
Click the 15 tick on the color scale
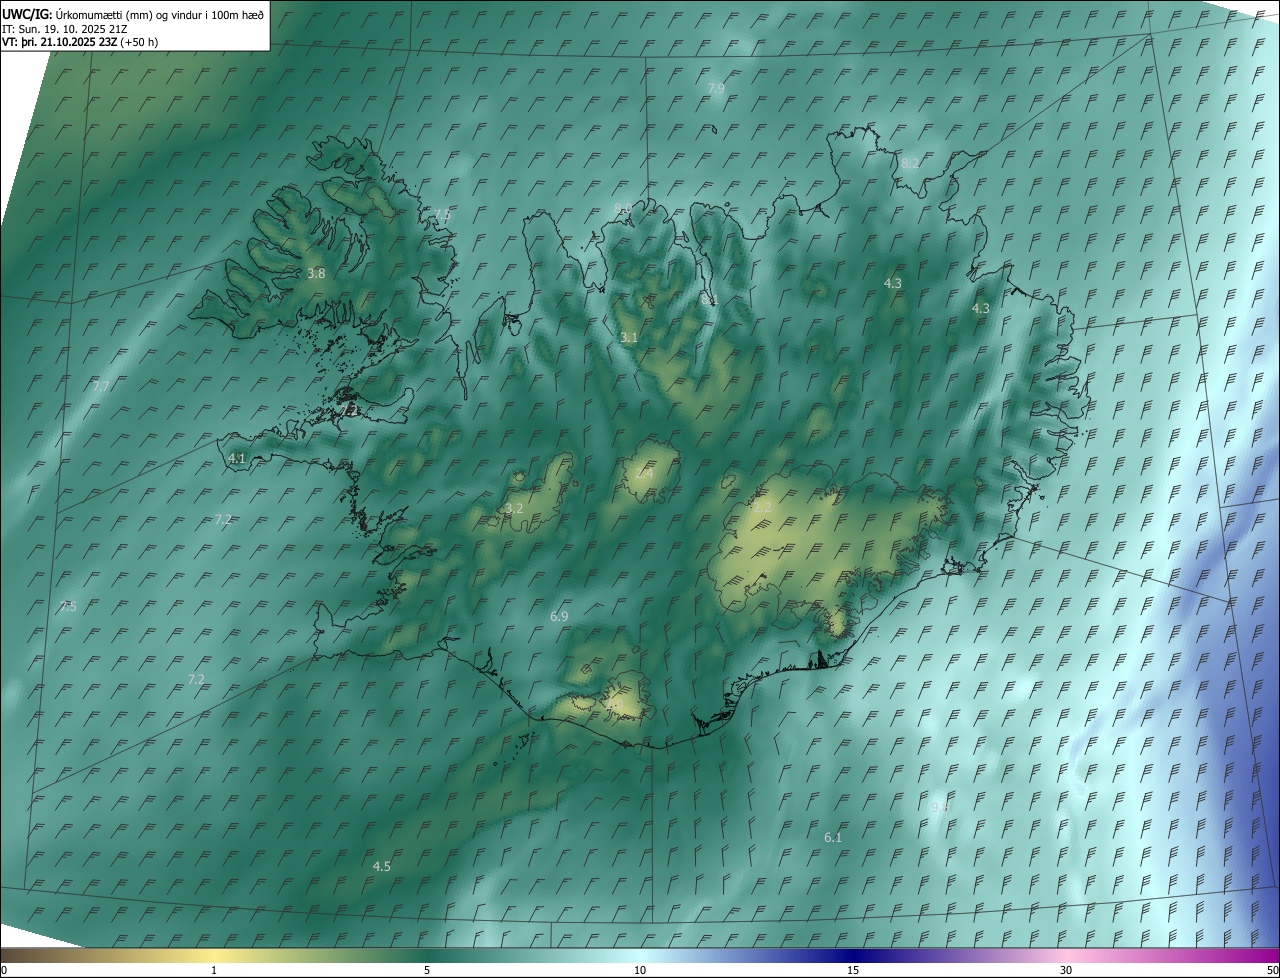point(853,970)
